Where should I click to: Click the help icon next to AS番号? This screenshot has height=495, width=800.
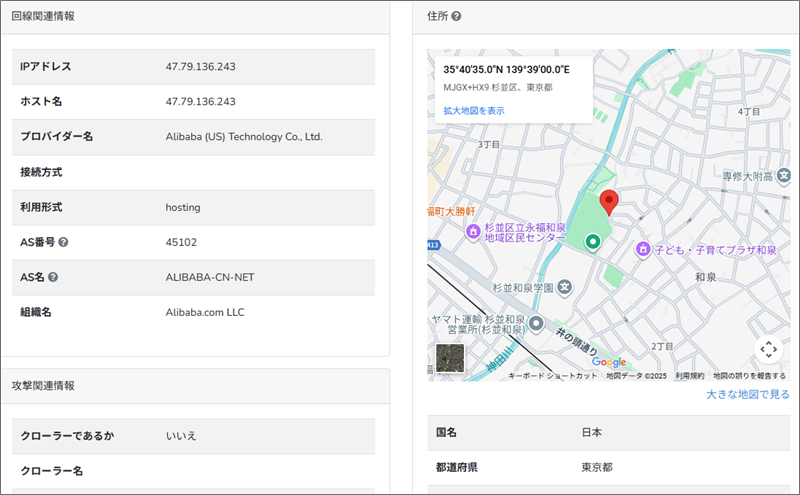pos(63,242)
